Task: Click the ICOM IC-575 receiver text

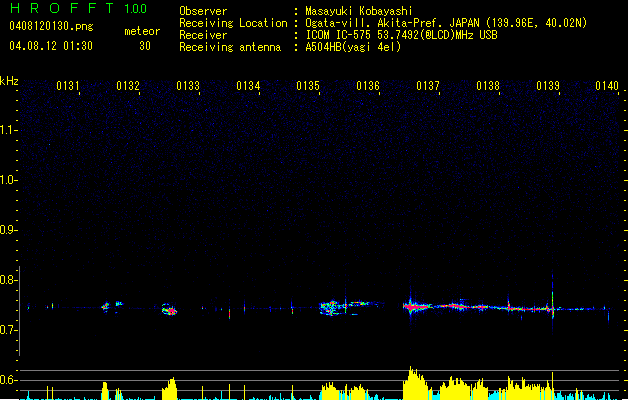Action: tap(401, 35)
